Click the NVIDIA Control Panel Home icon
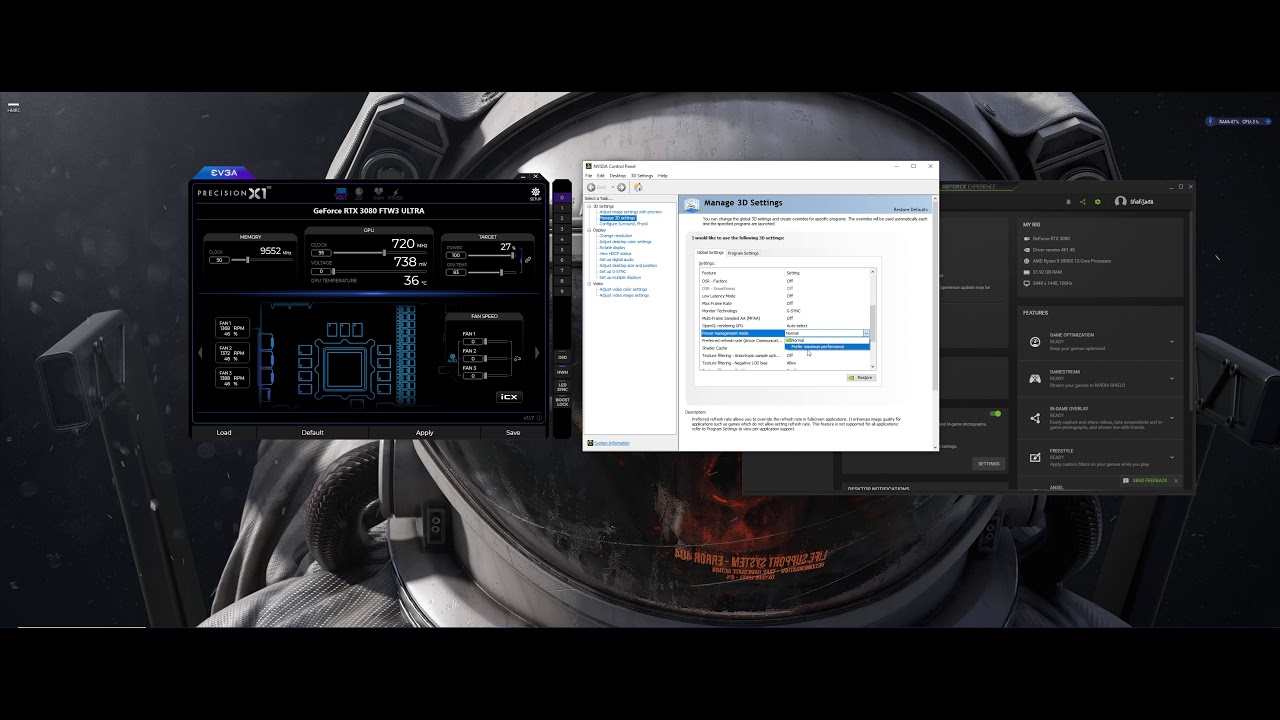This screenshot has height=720, width=1280. (638, 187)
